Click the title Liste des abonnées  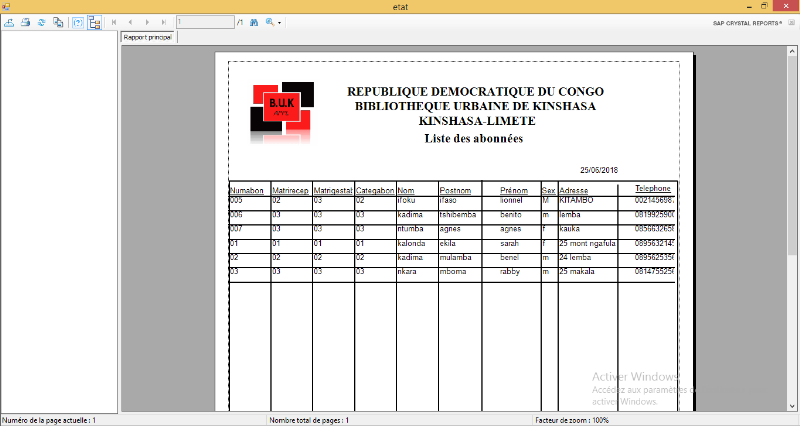coord(473,139)
